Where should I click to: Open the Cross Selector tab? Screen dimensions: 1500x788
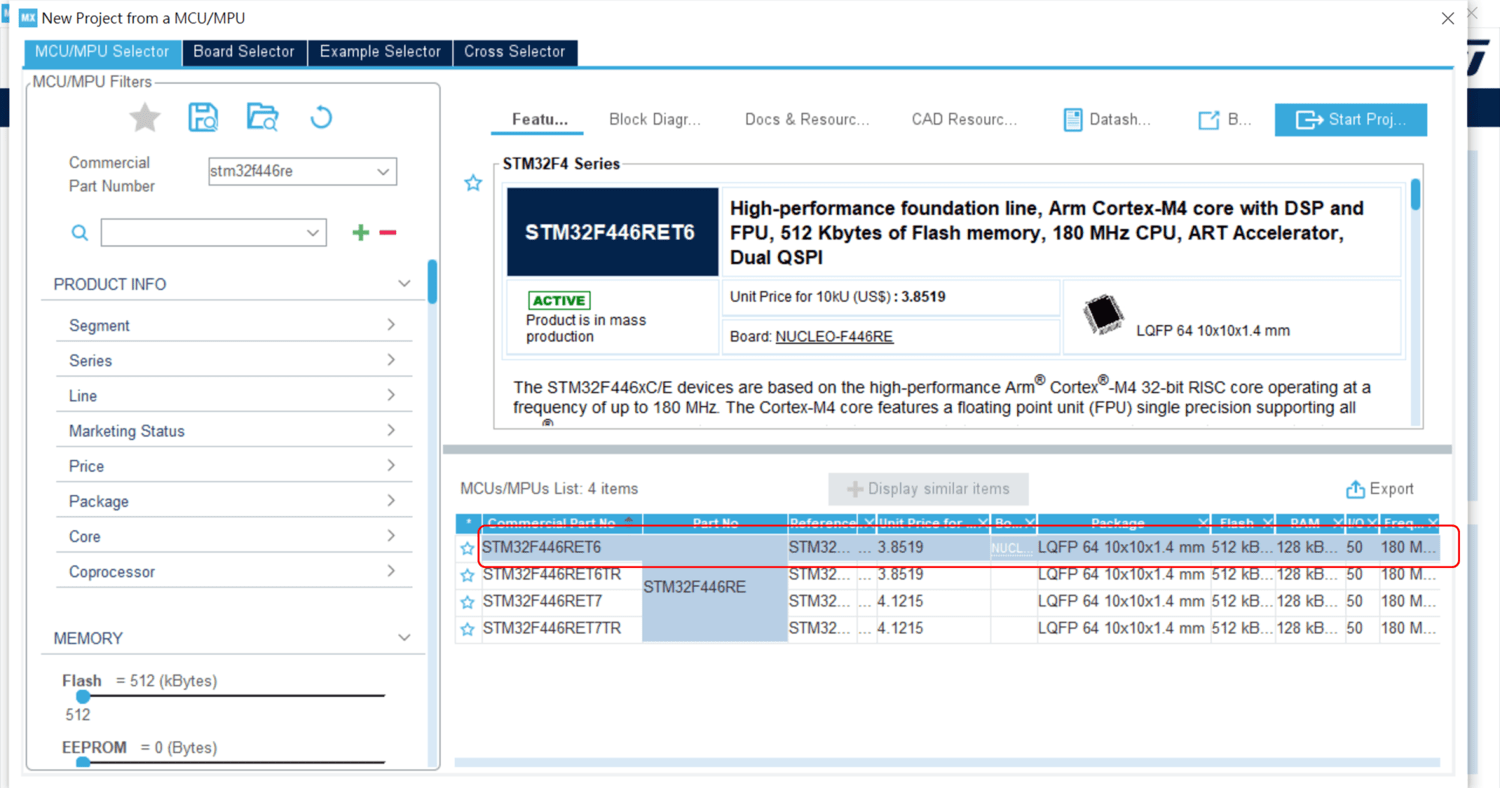tap(515, 52)
